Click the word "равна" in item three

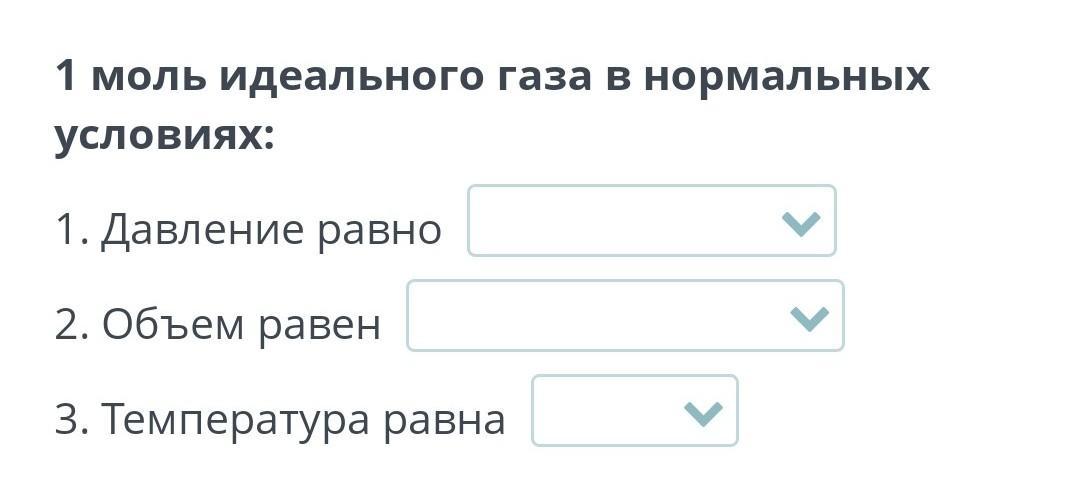coord(444,422)
